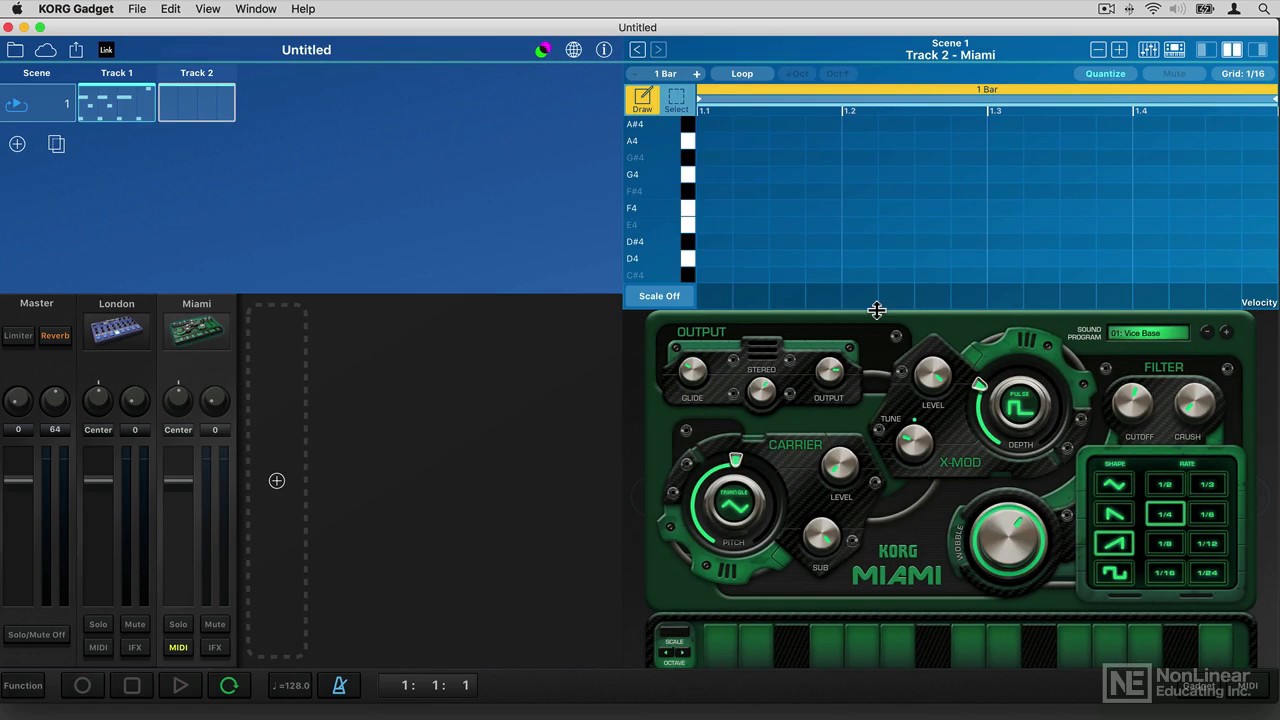Viewport: 1280px width, 720px height.
Task: Toggle the Master Limiter
Action: [18, 336]
